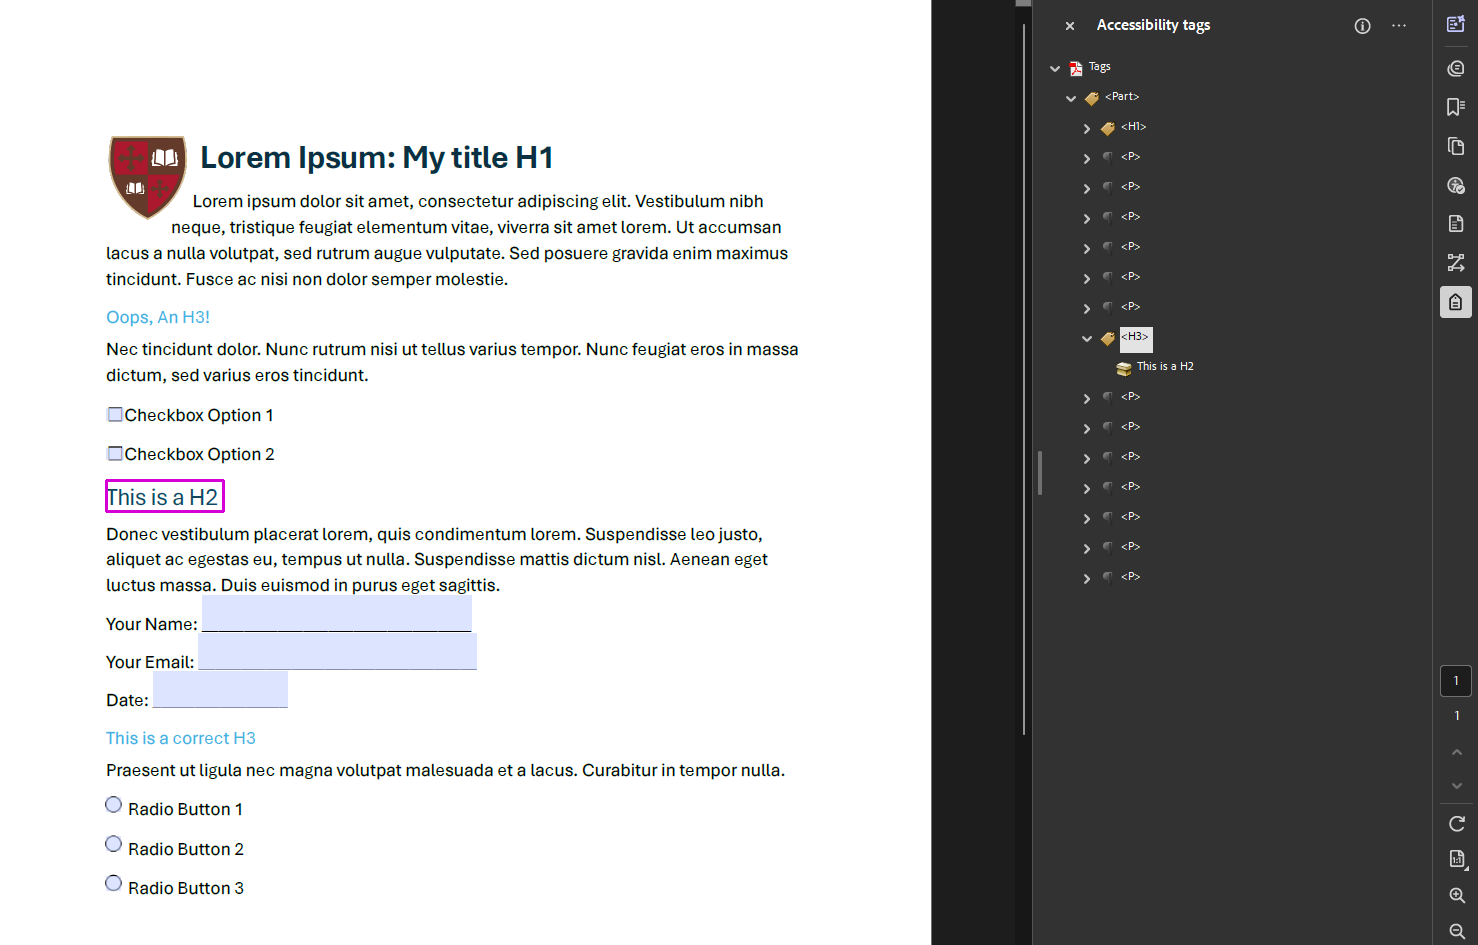Viewport: 1478px width, 945px height.
Task: Click the Accessibility tags info icon
Action: [1362, 26]
